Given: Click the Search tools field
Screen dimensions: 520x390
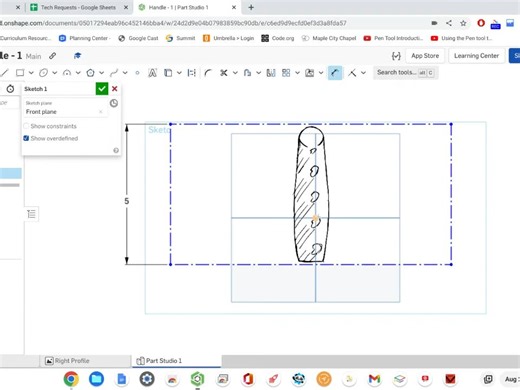Looking at the screenshot, I should [x=405, y=72].
